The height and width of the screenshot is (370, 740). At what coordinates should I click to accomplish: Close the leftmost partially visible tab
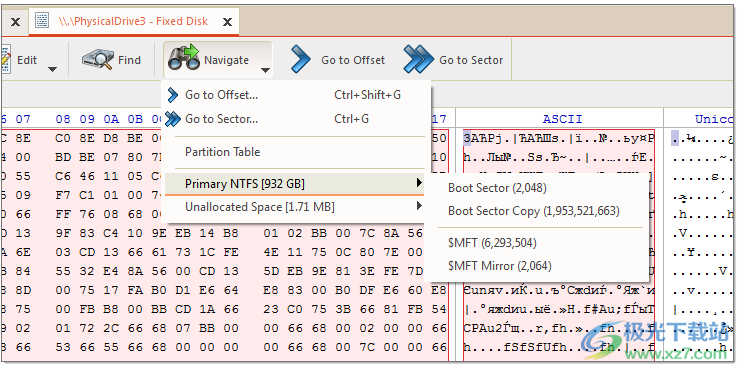[15, 22]
